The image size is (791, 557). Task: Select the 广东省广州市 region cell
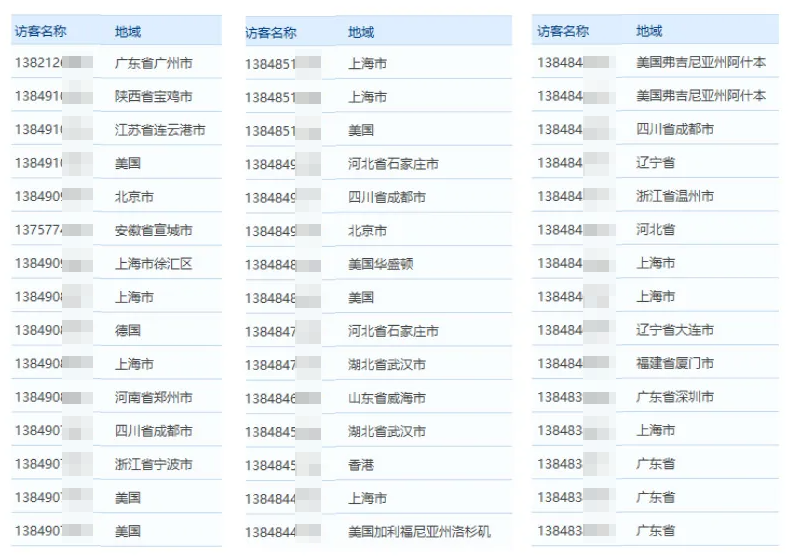153,63
